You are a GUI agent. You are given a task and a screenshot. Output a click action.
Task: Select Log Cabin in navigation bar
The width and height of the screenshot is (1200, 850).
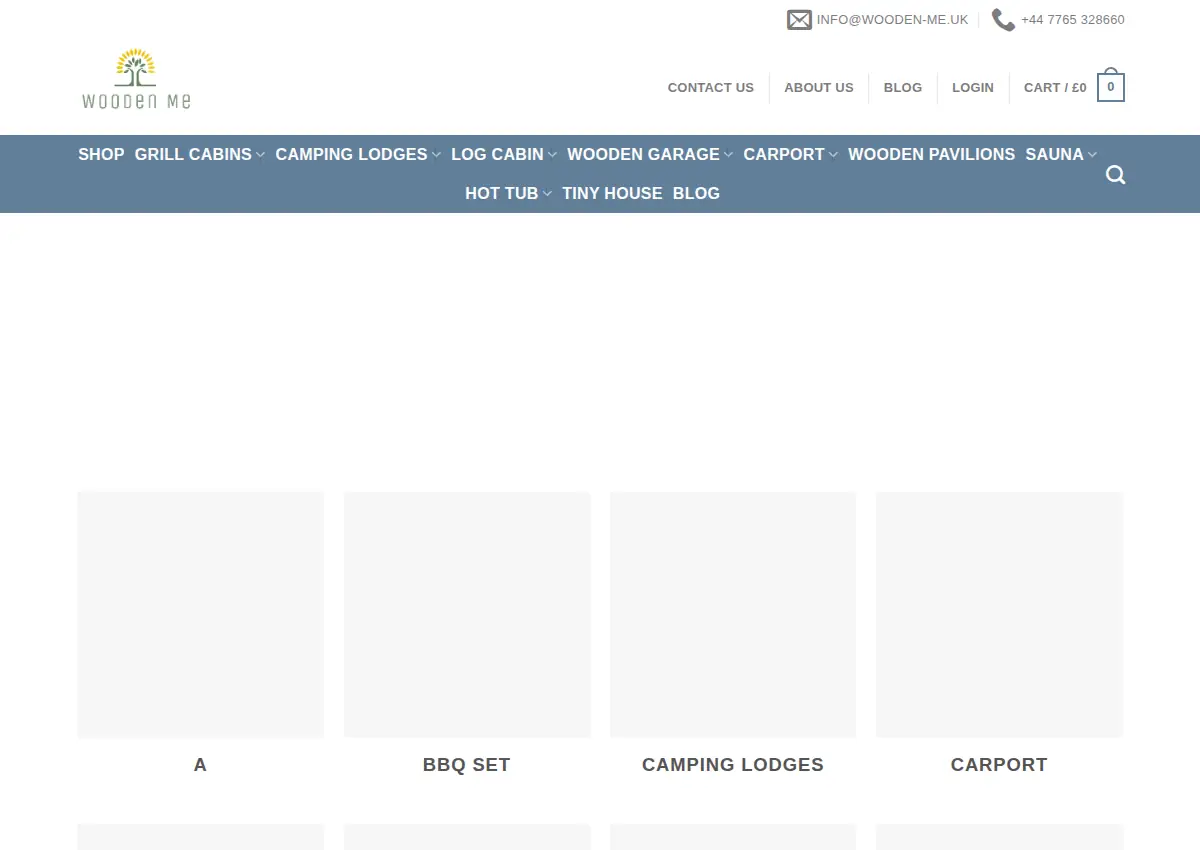tap(497, 154)
